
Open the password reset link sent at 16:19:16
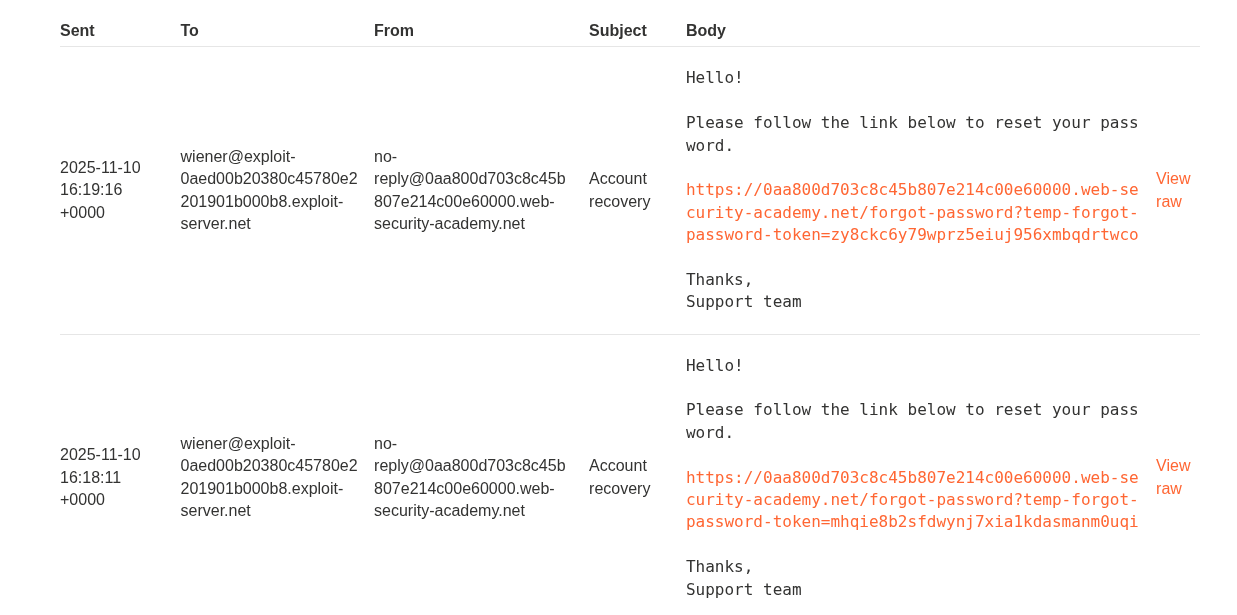[x=911, y=212]
